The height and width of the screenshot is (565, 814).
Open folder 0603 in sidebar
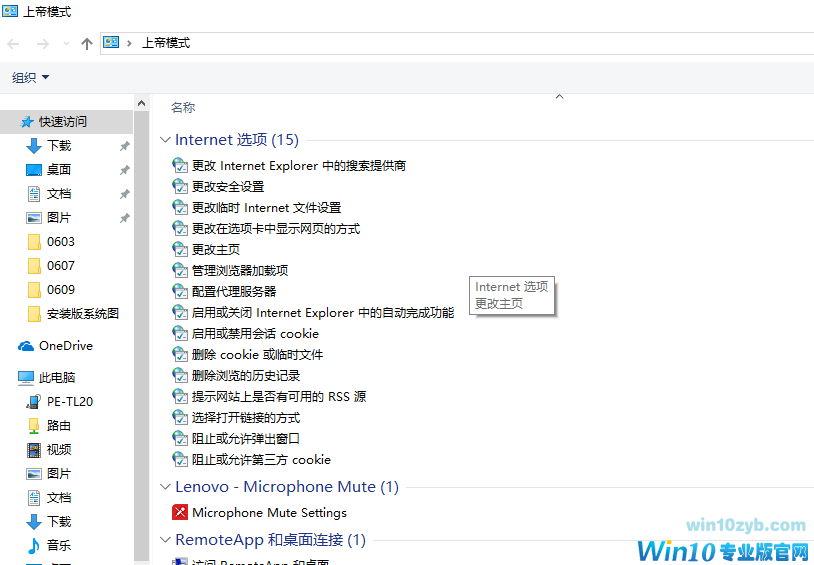(61, 241)
